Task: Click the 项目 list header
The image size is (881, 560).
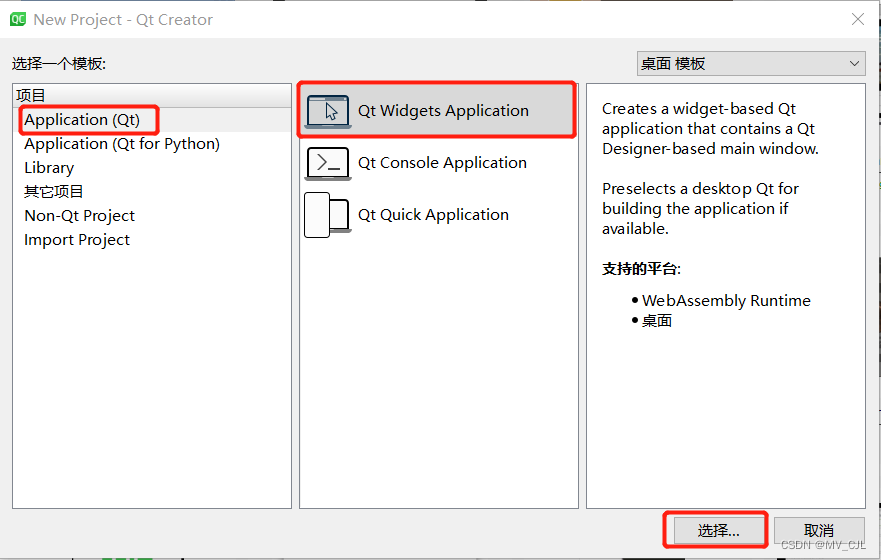Action: point(152,95)
